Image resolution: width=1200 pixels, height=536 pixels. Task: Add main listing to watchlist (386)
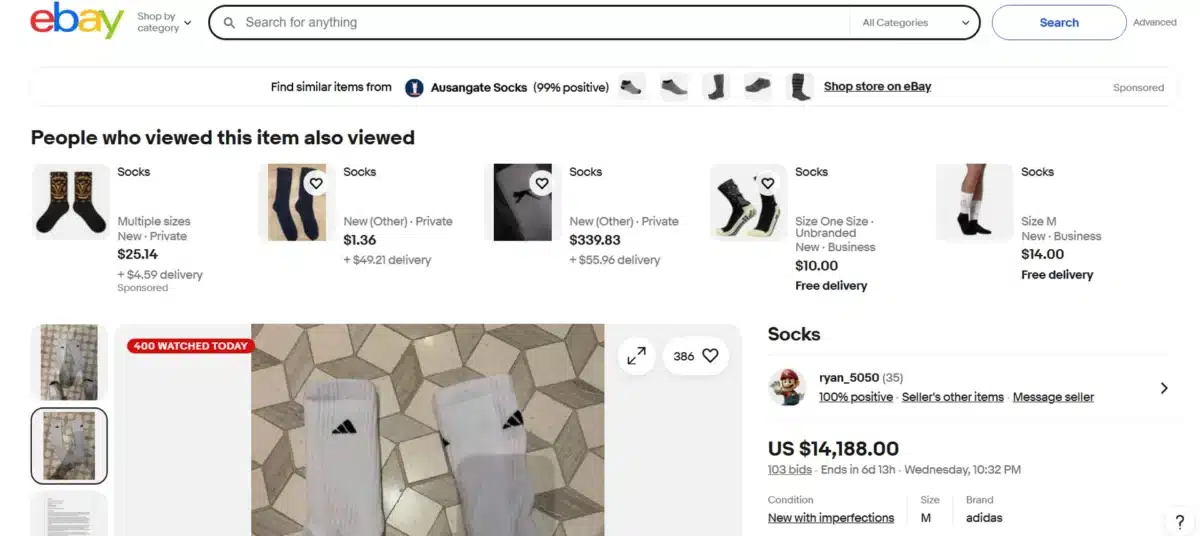click(x=696, y=355)
